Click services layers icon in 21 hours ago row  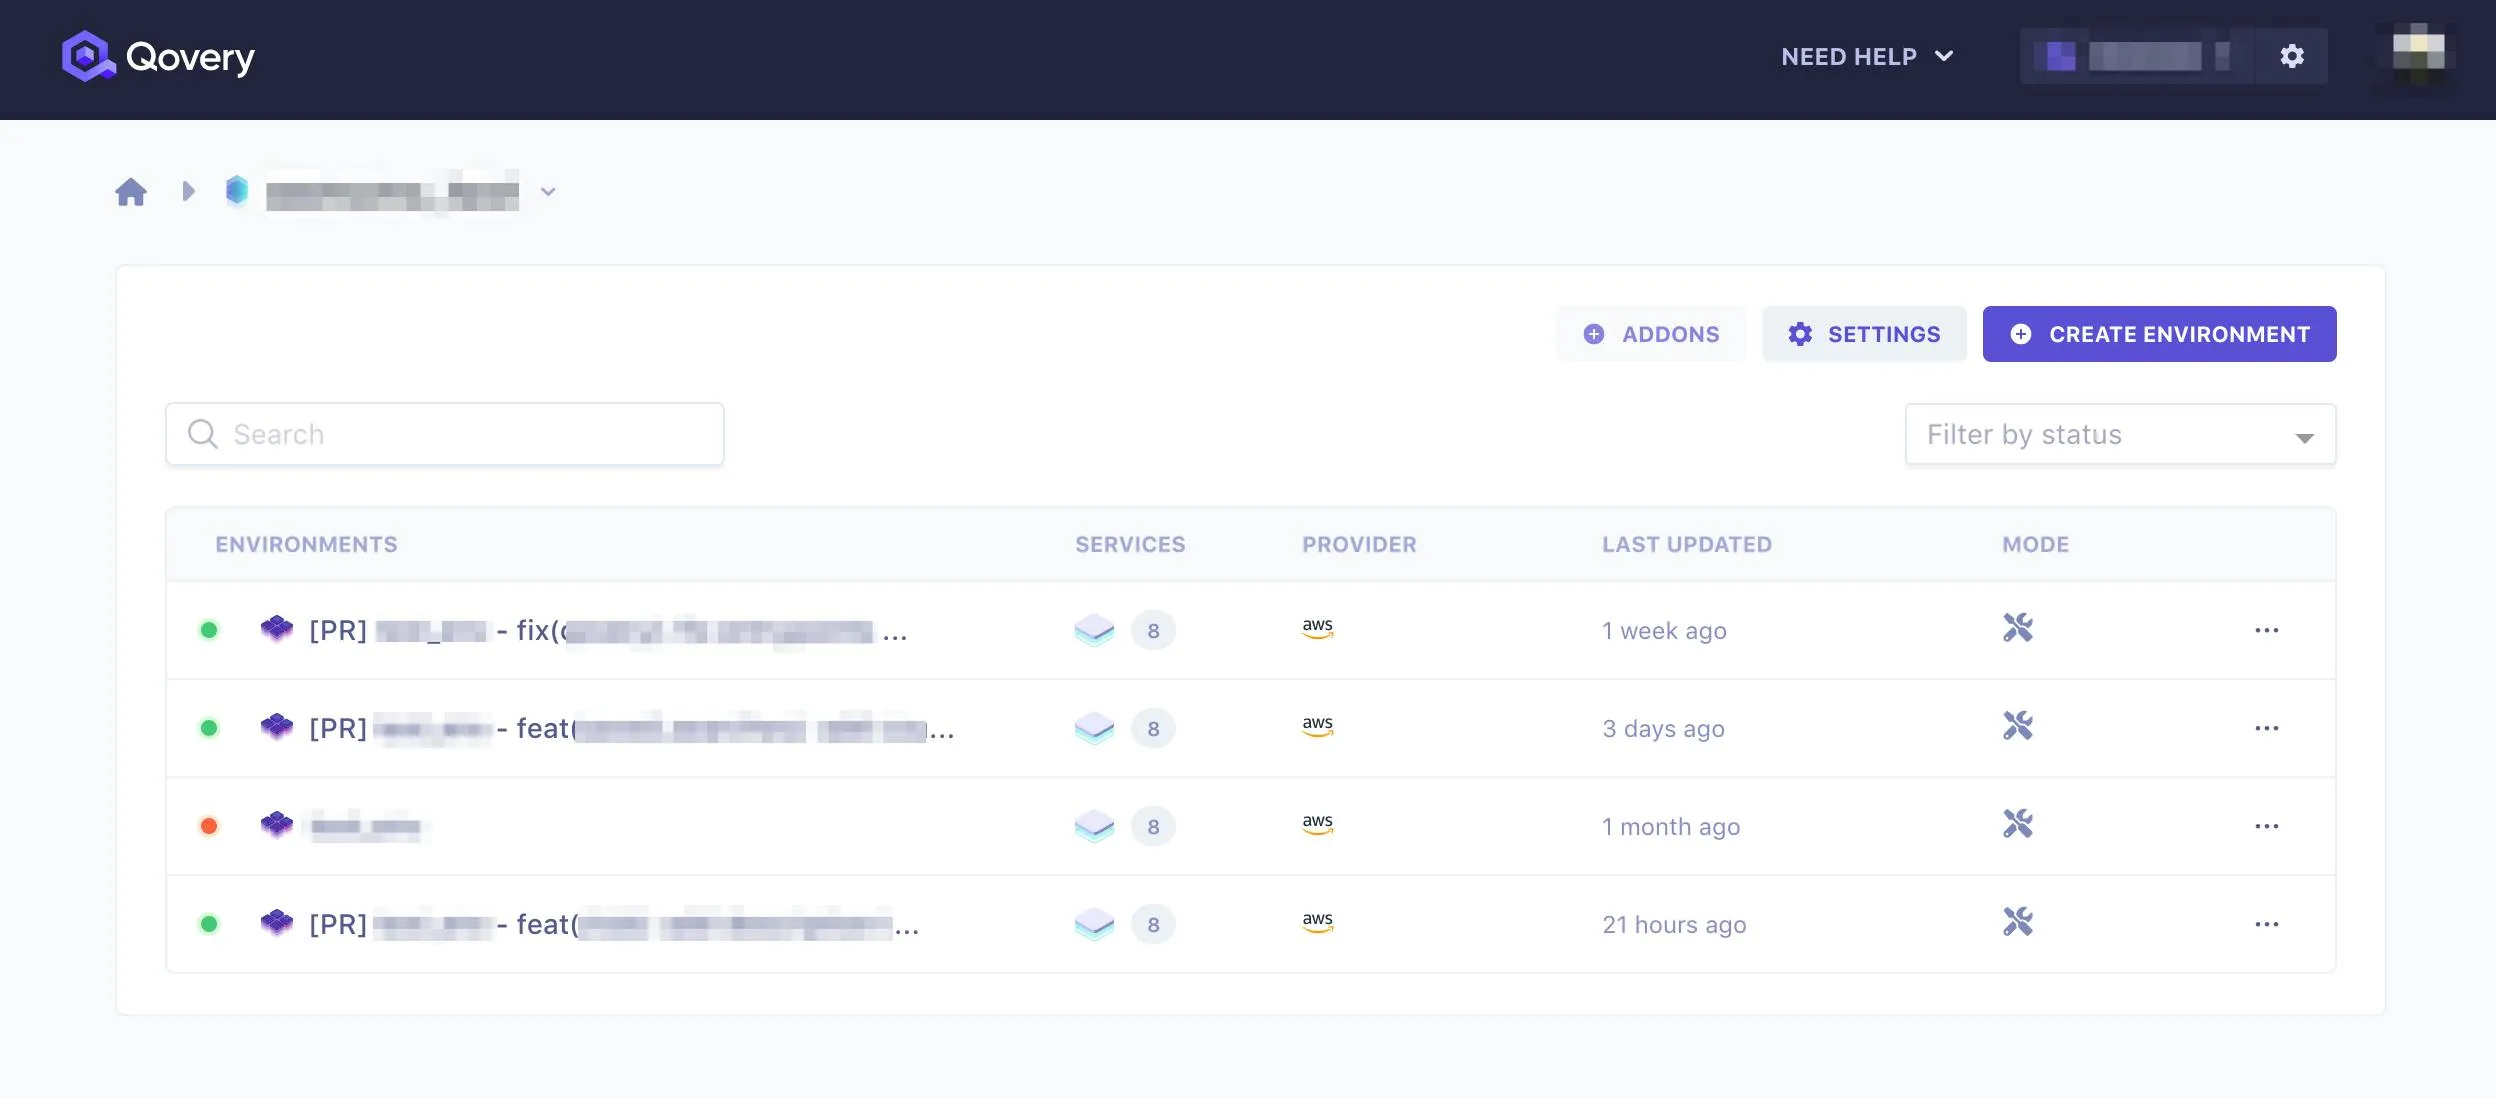click(1094, 924)
